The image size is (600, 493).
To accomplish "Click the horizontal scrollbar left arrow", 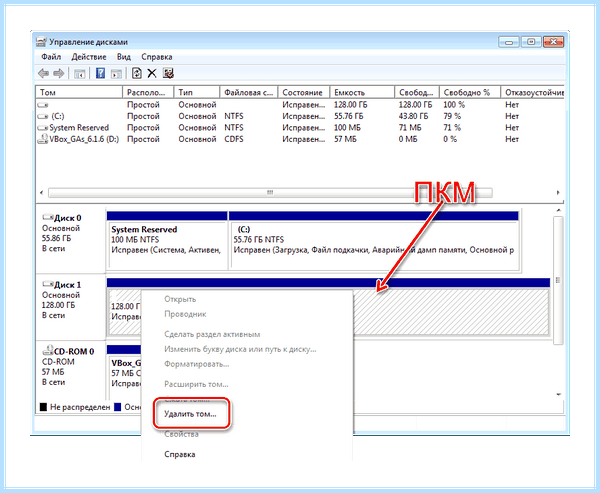I will (x=41, y=193).
